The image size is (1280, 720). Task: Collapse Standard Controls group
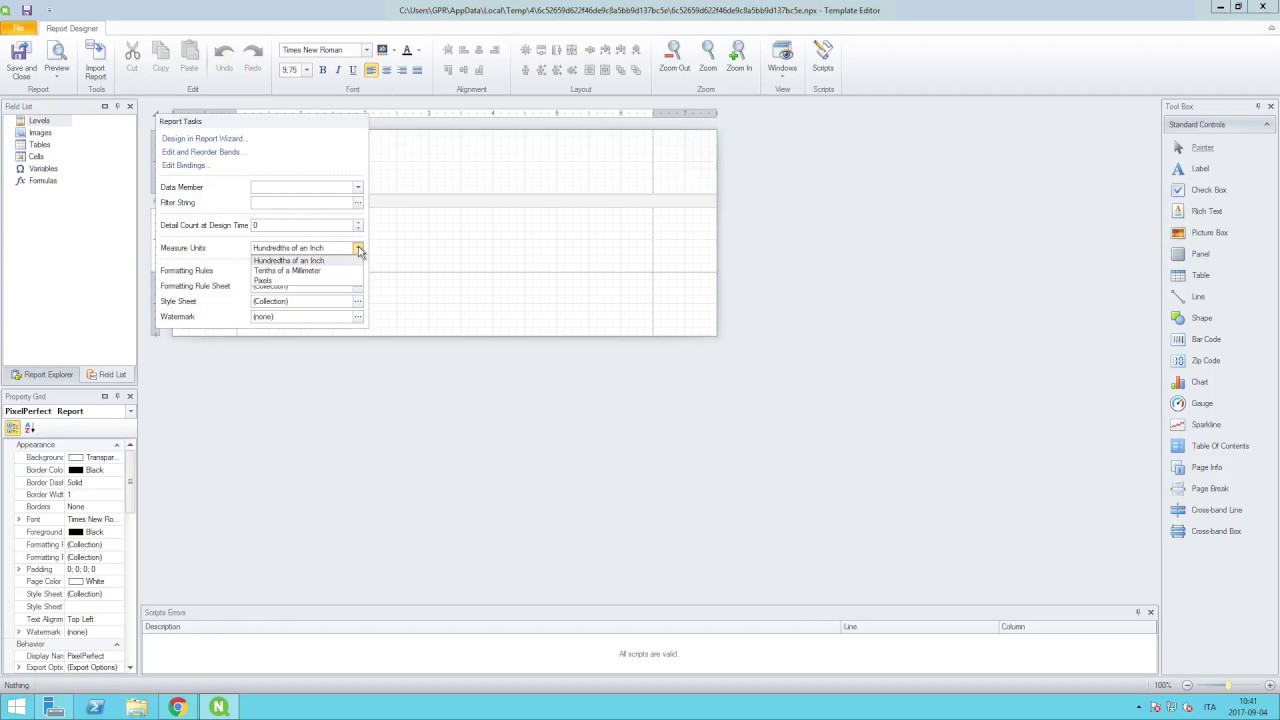(x=1266, y=125)
